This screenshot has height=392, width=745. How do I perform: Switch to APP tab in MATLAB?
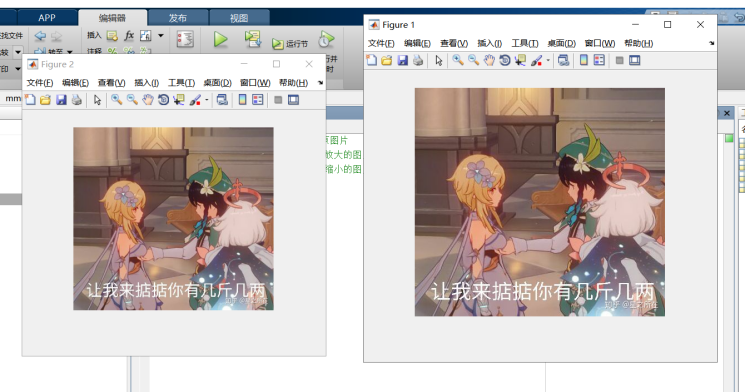tap(47, 18)
